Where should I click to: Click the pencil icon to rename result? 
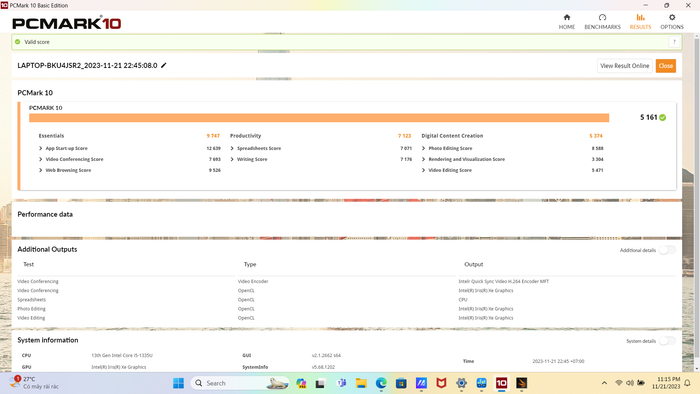[164, 65]
